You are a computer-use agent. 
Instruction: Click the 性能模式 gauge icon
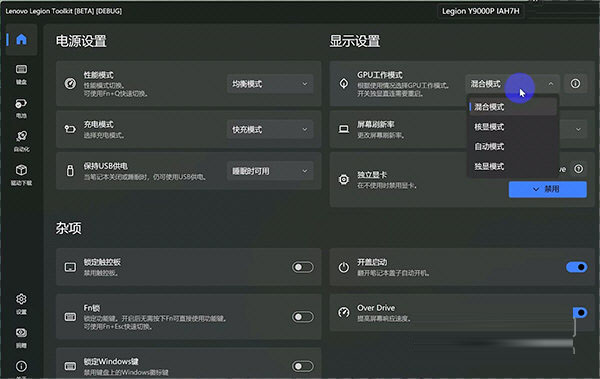click(x=70, y=83)
